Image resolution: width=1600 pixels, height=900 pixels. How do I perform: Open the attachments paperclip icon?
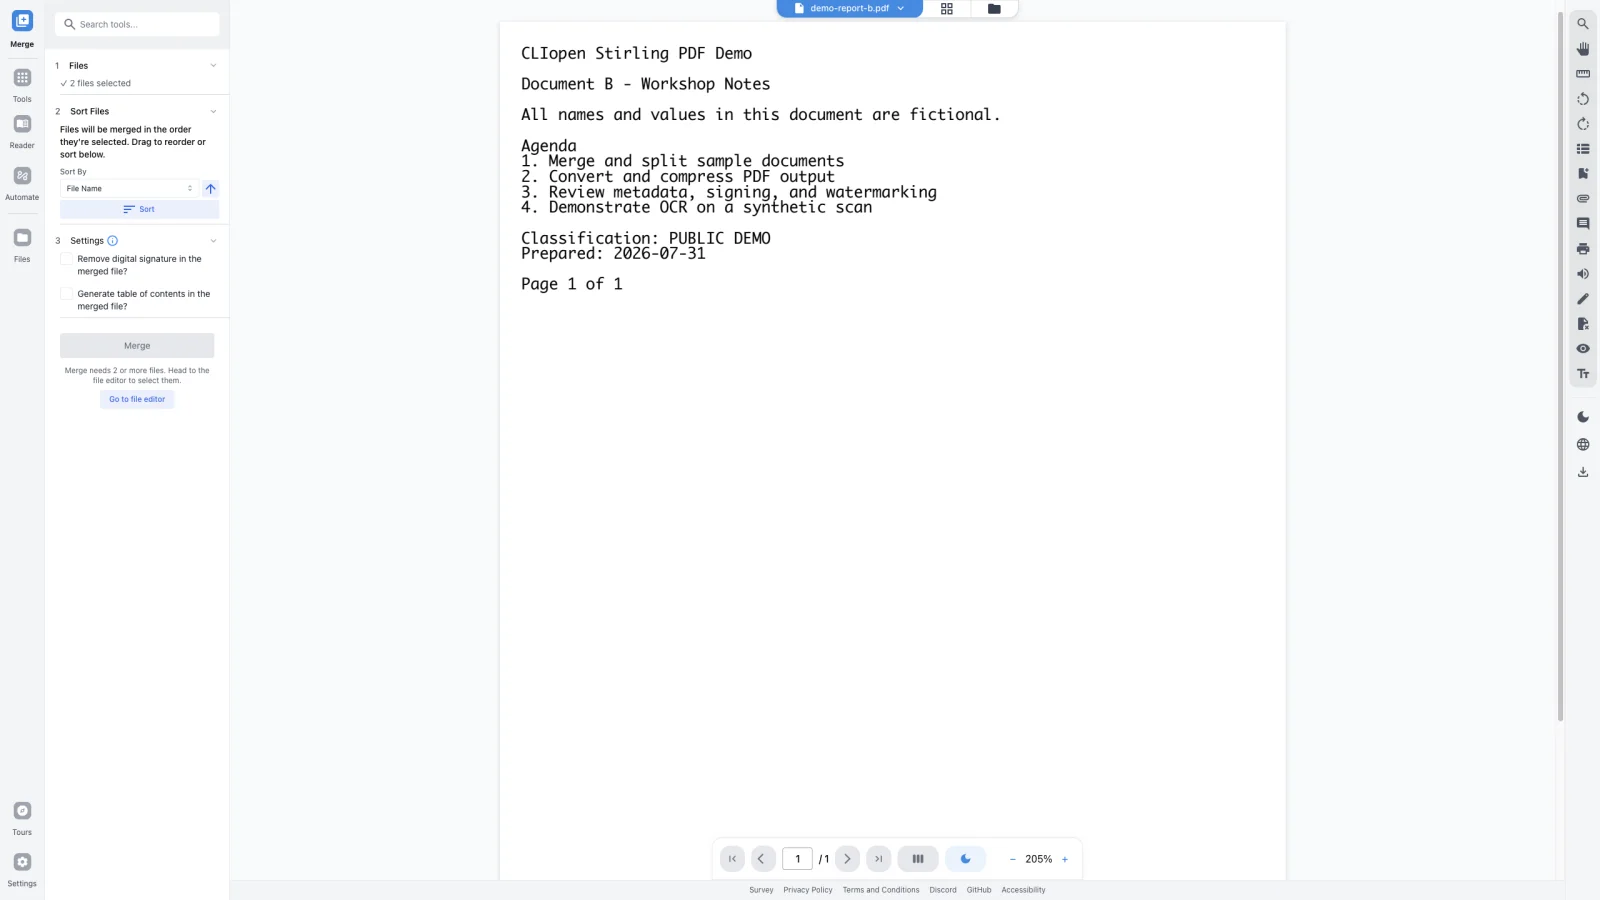pyautogui.click(x=1583, y=199)
